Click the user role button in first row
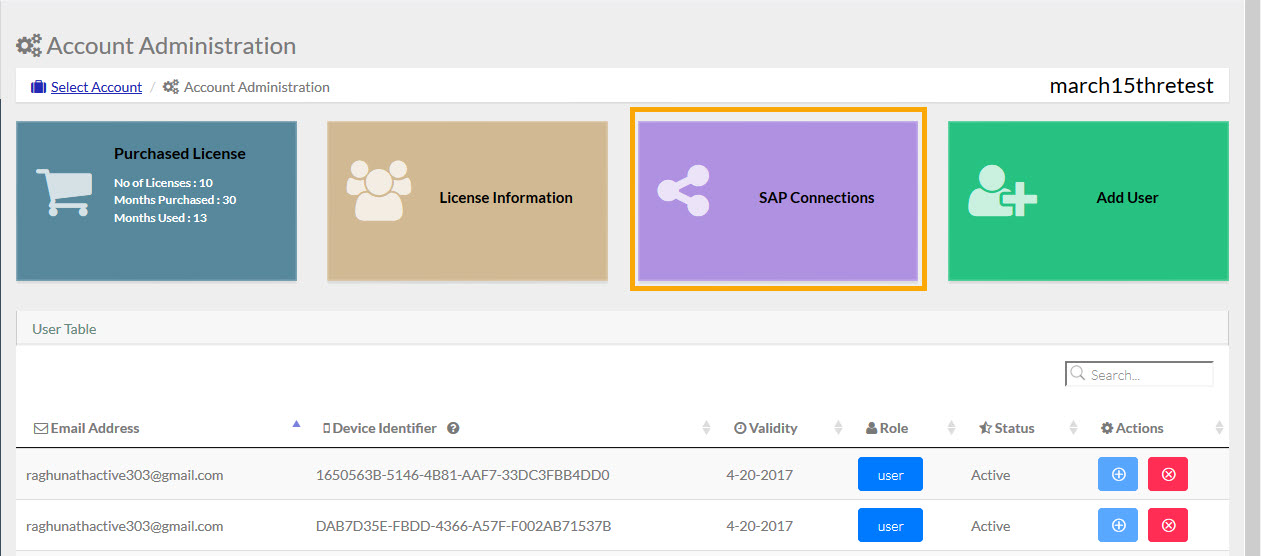Screen dimensions: 1261x556 (890, 475)
